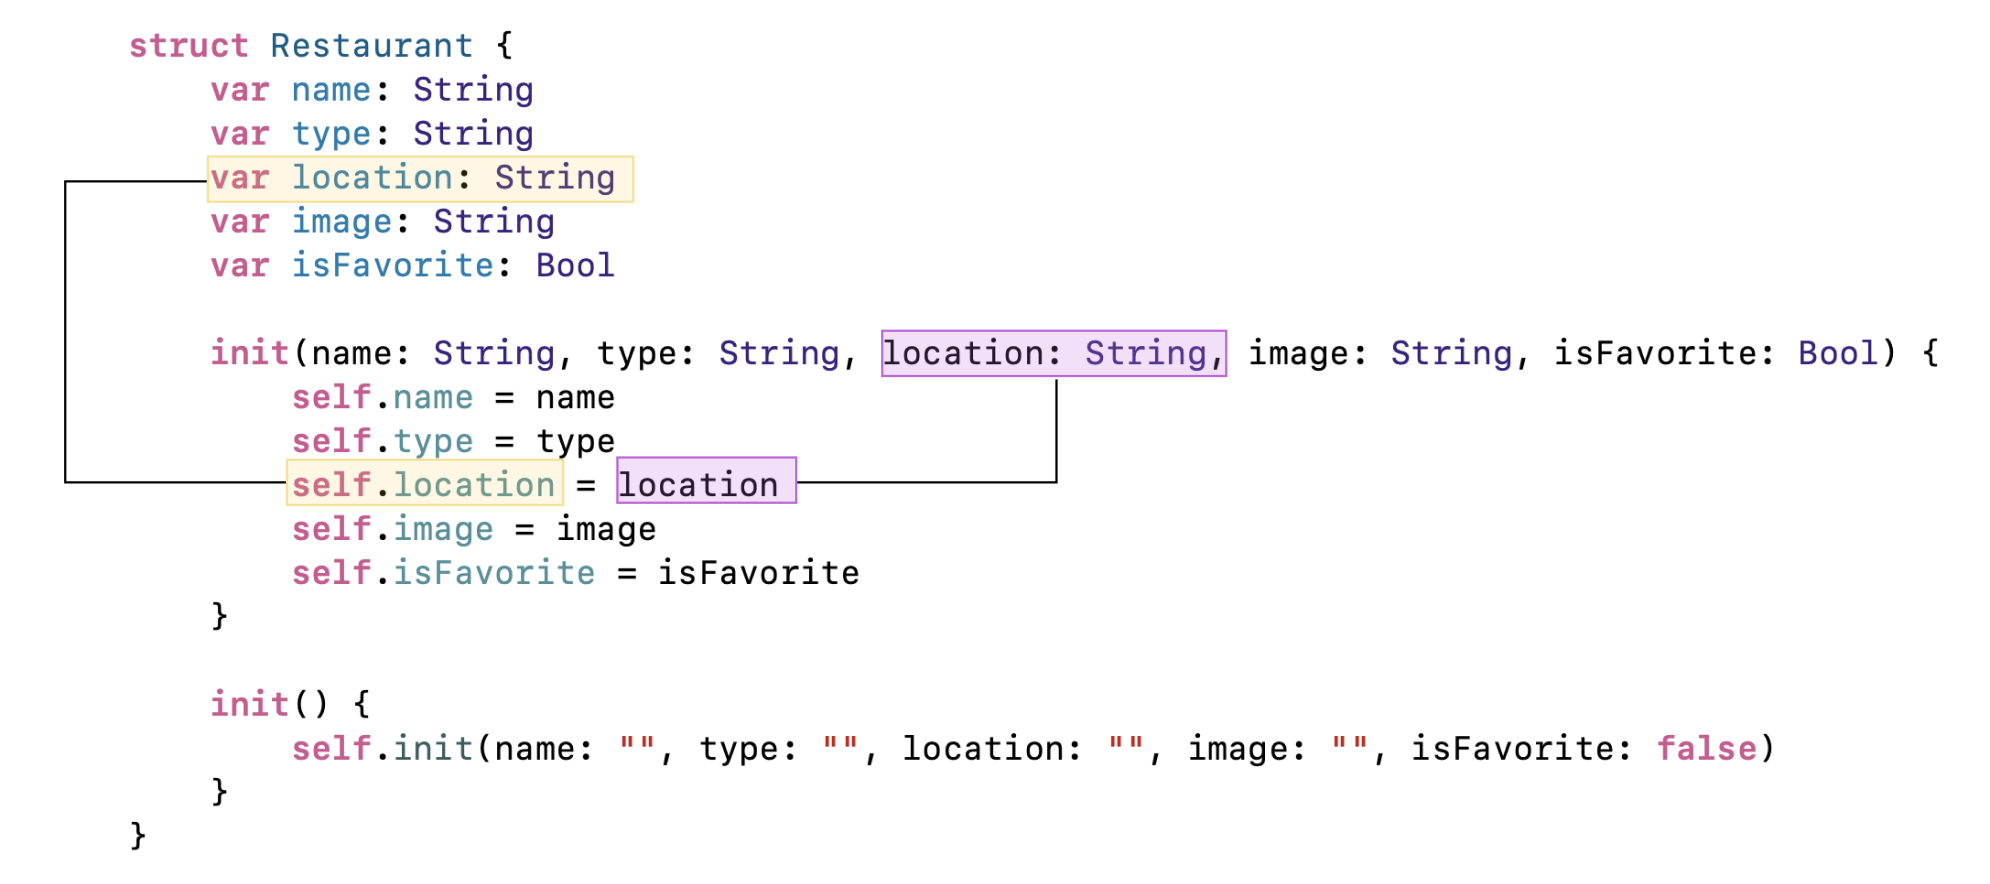This screenshot has height=884, width=1990.
Task: Click the 'self.type = type' assignment line
Action: click(453, 441)
